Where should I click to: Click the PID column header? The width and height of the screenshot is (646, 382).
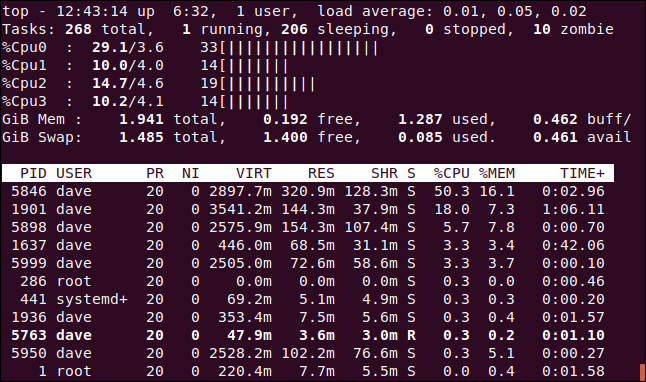33,173
